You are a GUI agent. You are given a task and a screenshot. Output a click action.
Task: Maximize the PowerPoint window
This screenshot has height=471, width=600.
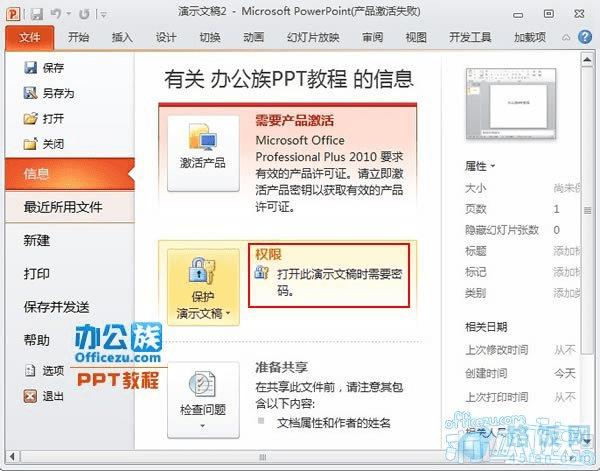click(x=549, y=14)
